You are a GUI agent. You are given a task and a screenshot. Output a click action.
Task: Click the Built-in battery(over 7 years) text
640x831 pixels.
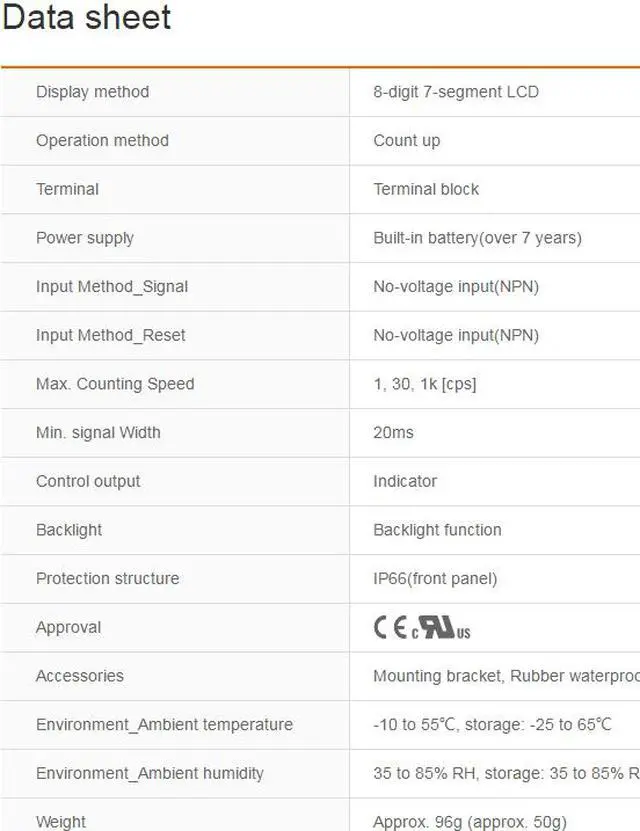pyautogui.click(x=477, y=238)
